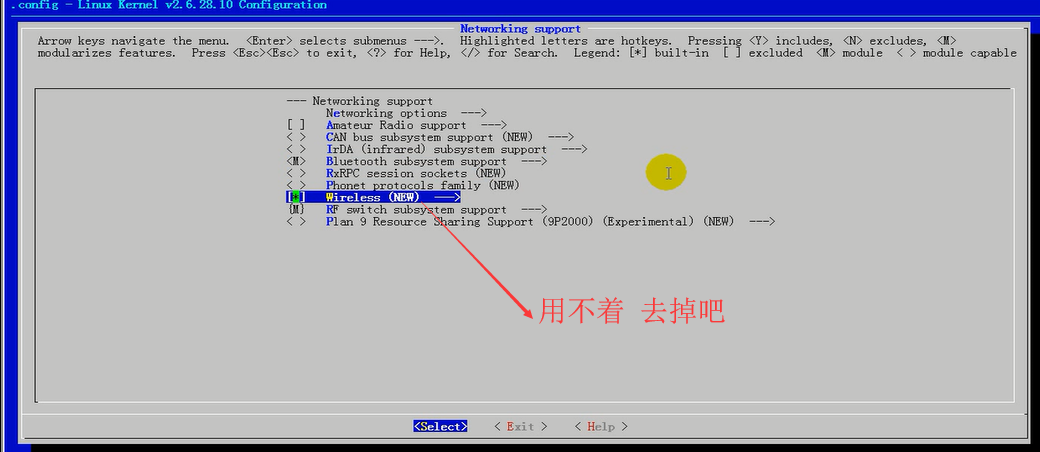
Task: Click the '< > module capable' legend text
Action: pos(956,52)
